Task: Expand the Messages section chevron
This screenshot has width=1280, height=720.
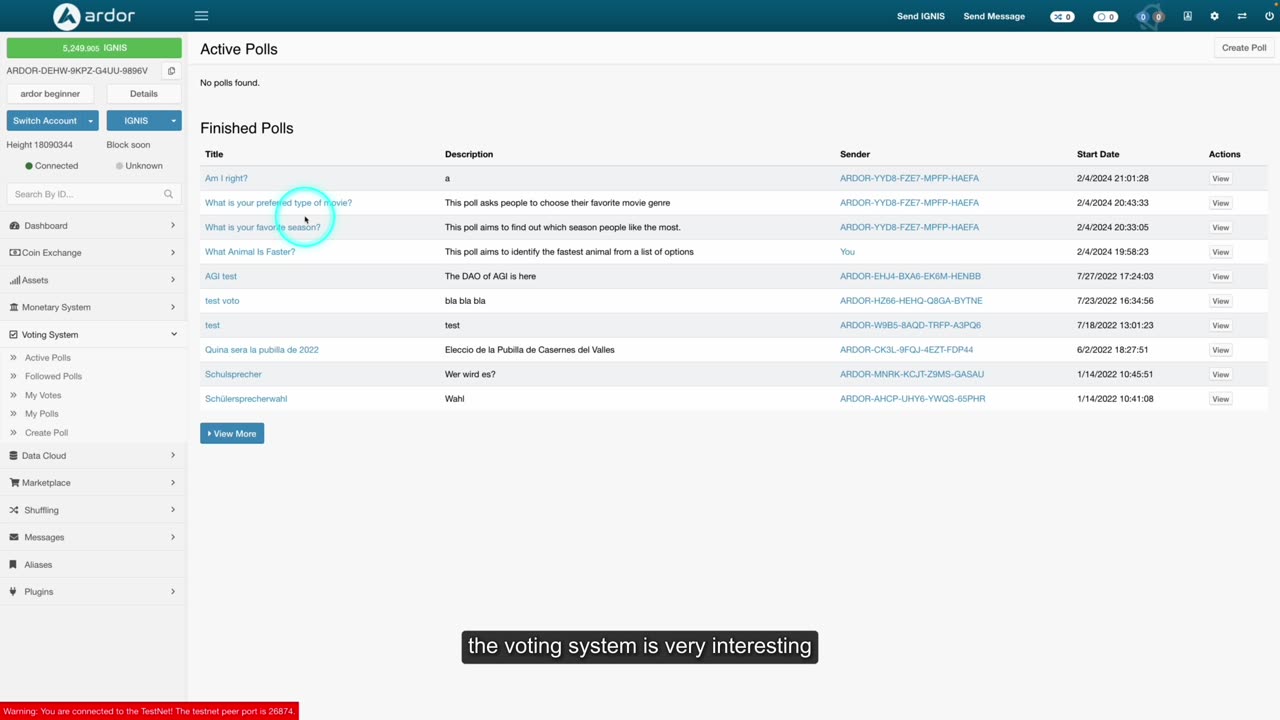Action: click(x=173, y=537)
